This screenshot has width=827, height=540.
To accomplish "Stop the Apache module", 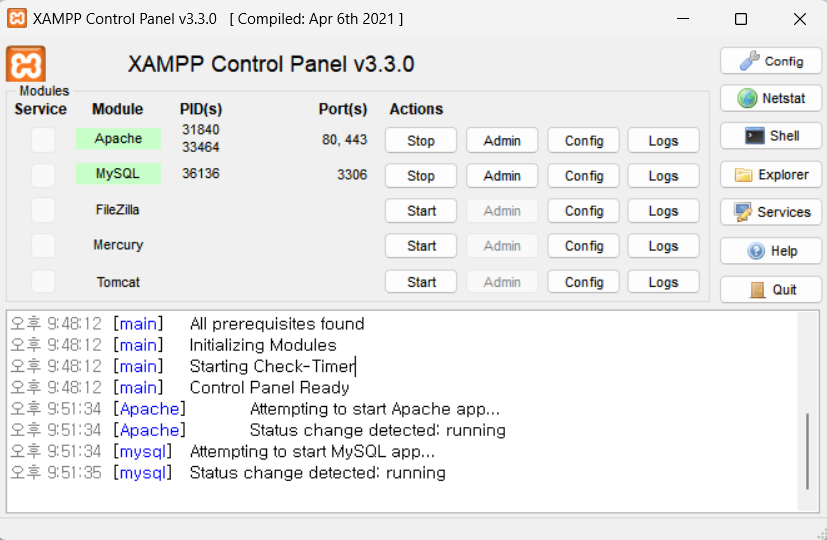I will 420,140.
